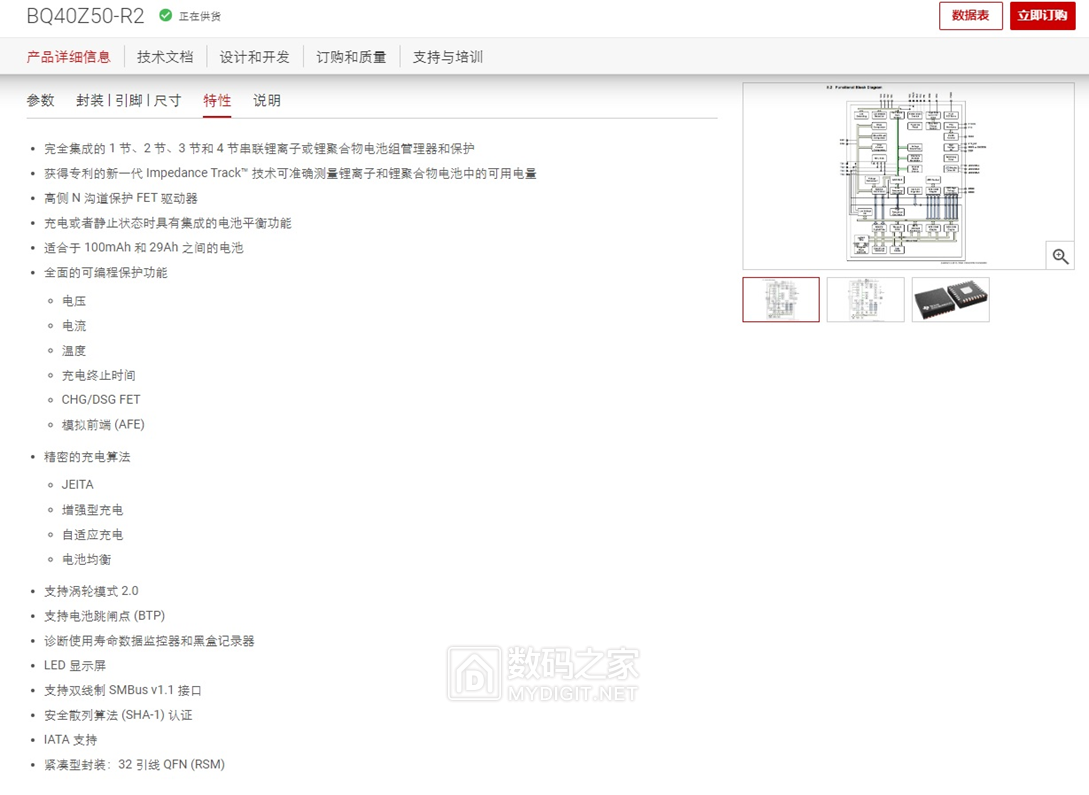Open the 设计和开发 tab
Image resolution: width=1089 pixels, height=795 pixels.
[x=254, y=57]
